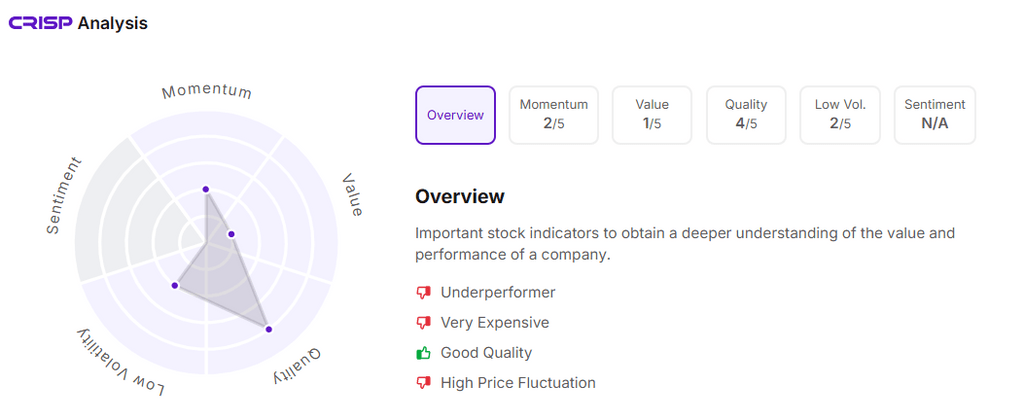Open the Momentum 2/5 tab
The height and width of the screenshot is (417, 1024).
point(553,115)
